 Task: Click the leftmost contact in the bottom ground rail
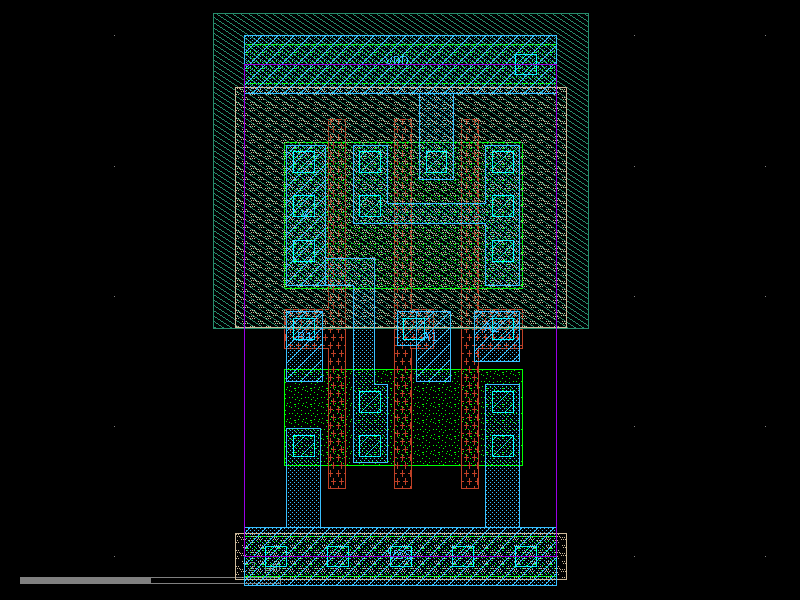pos(276,556)
